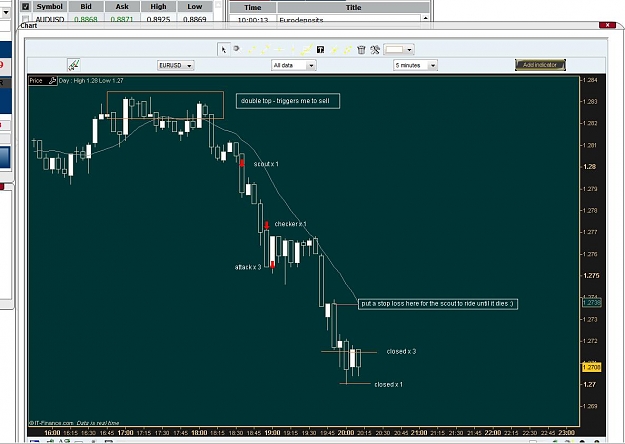Open the tools settings wrench icon
This screenshot has height=444, width=625.
pos(375,49)
